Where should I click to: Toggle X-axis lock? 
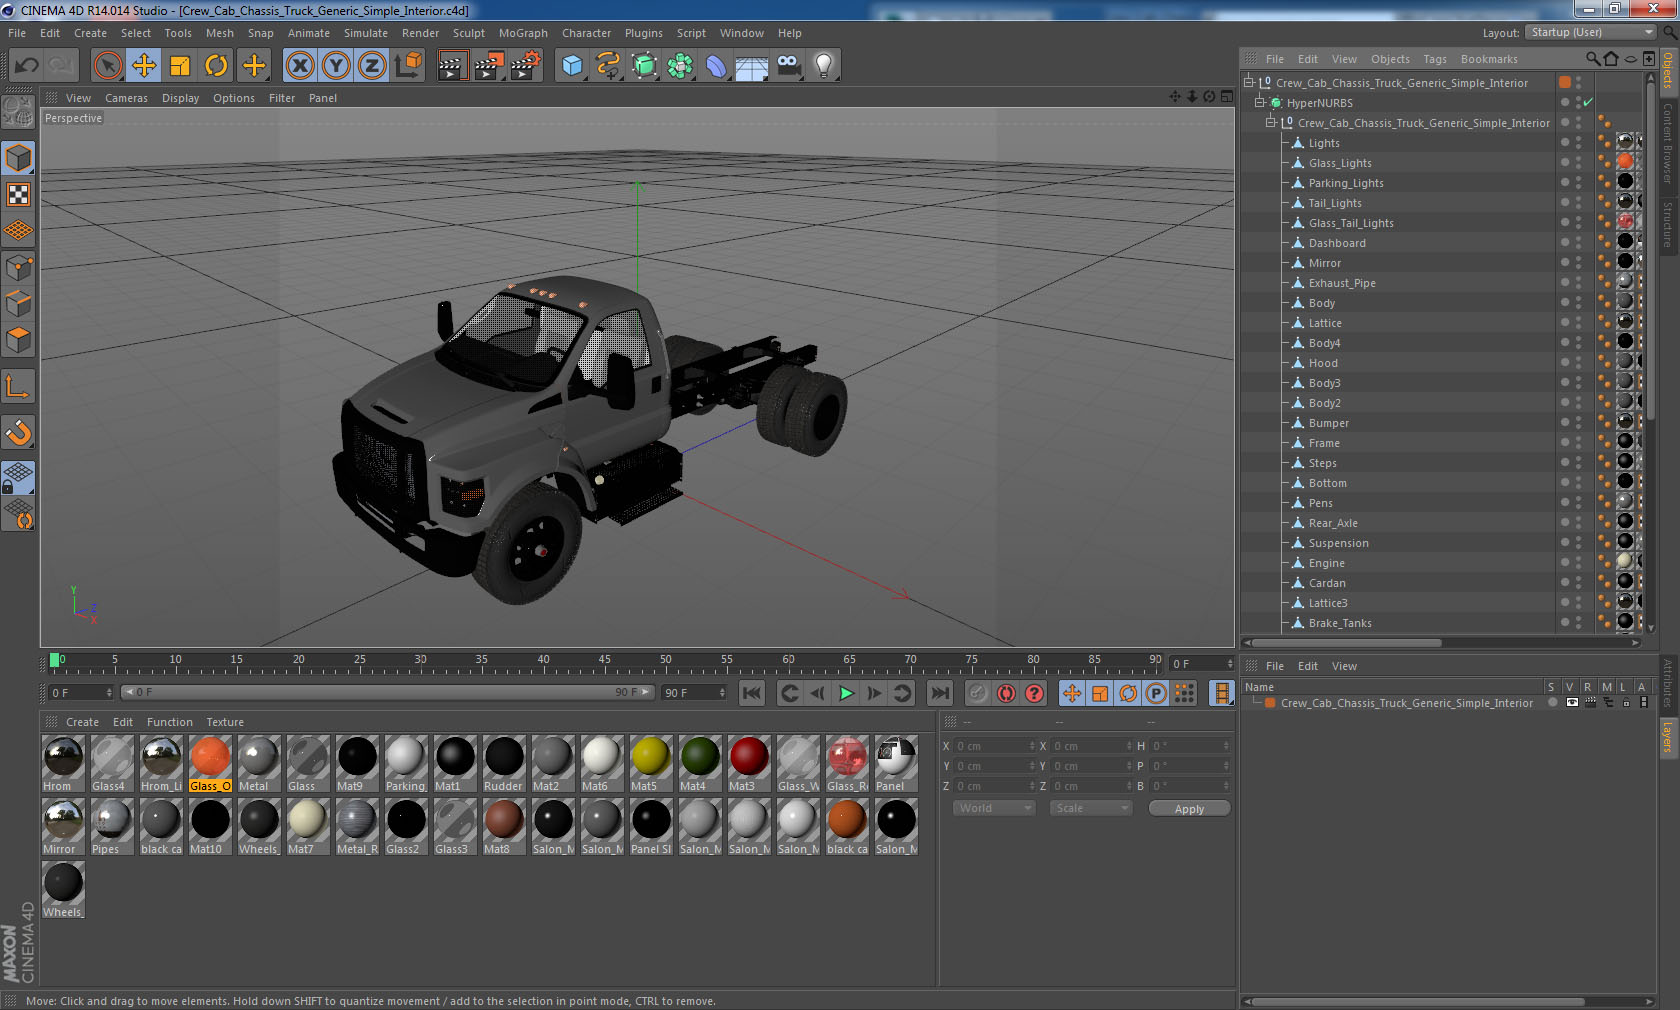pos(299,66)
